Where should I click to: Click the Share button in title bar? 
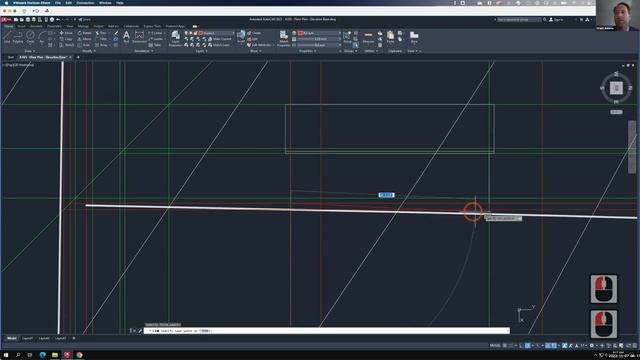[x=84, y=19]
